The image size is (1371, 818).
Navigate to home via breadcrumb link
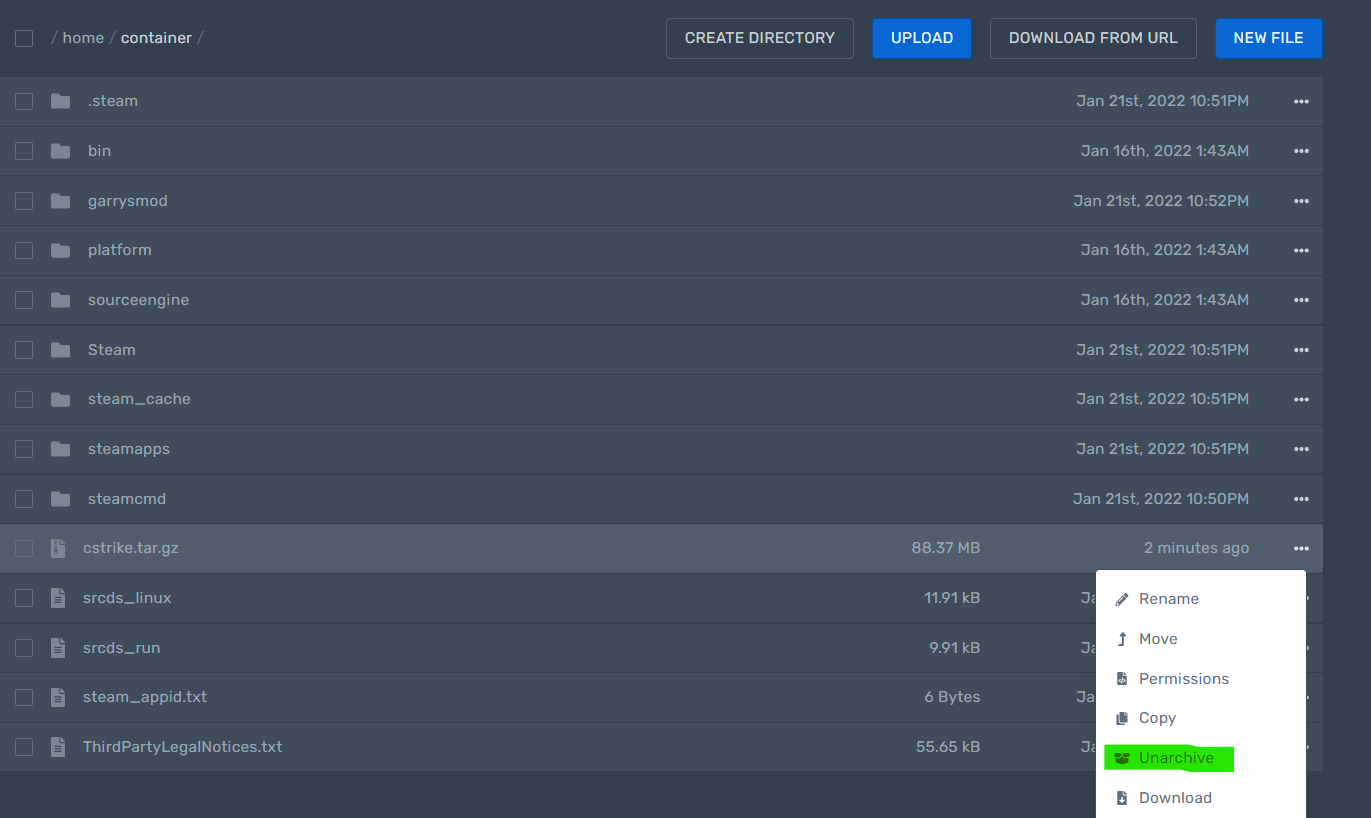coord(83,37)
